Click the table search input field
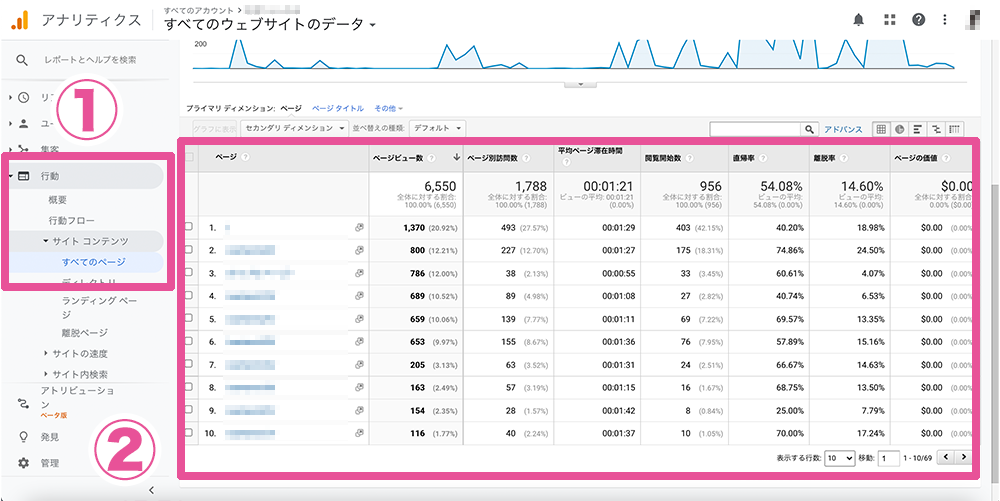Image resolution: width=1000 pixels, height=501 pixels. [x=756, y=129]
